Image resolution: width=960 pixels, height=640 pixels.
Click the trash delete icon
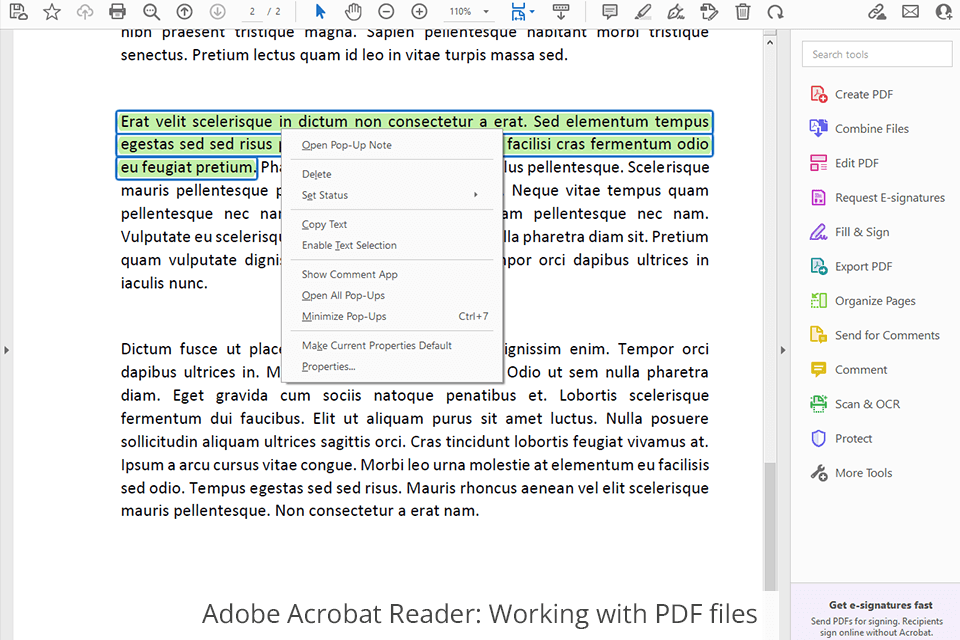[x=743, y=12]
